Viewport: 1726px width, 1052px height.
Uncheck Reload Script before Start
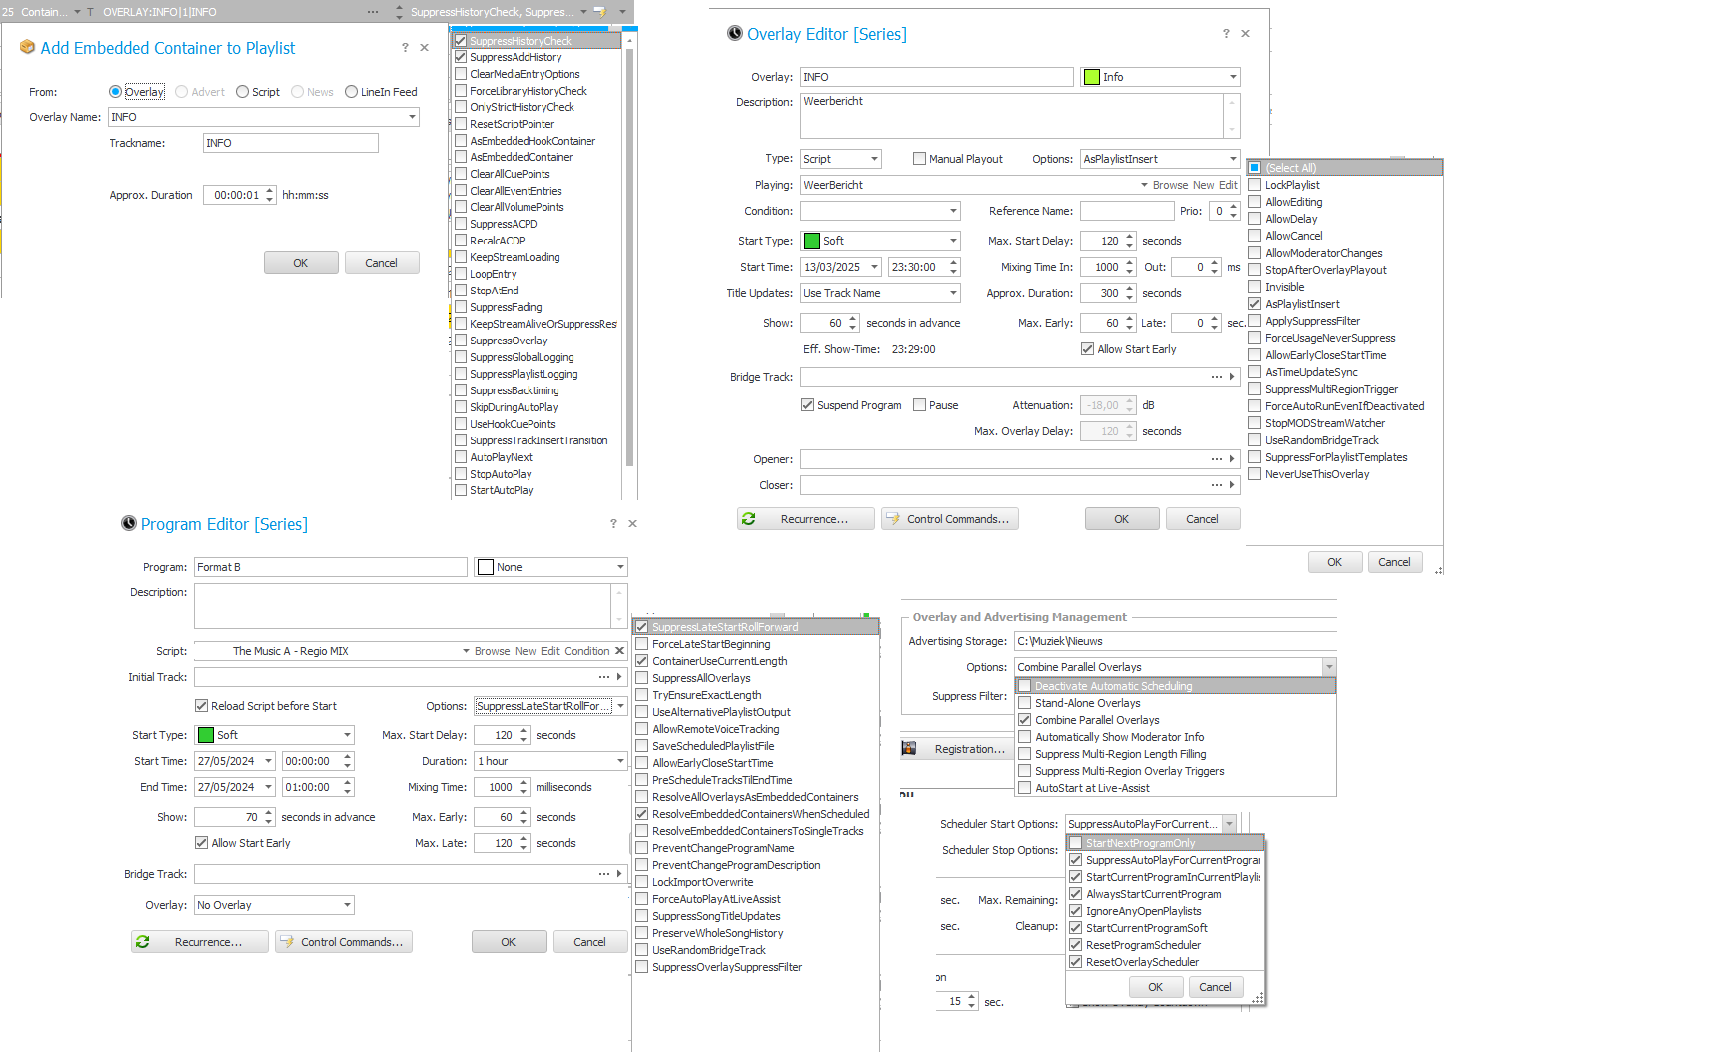[x=201, y=706]
